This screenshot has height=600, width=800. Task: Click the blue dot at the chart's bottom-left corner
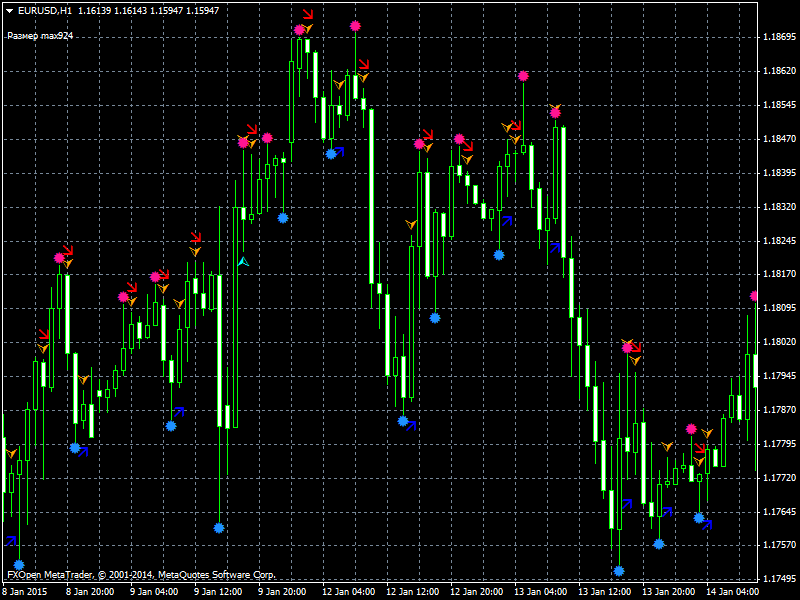click(x=19, y=564)
